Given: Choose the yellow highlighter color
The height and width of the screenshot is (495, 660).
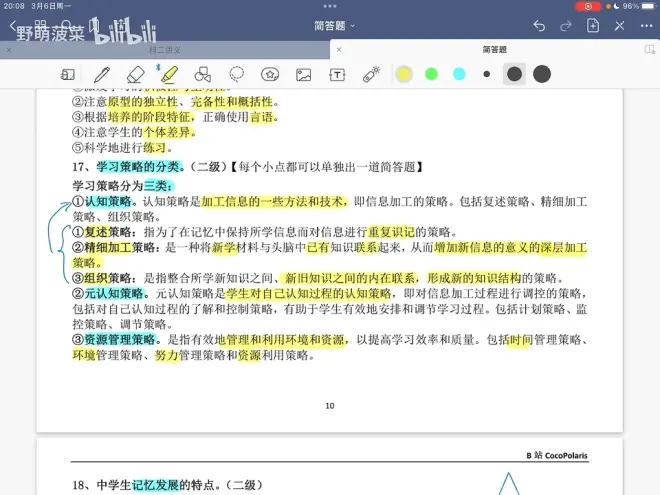Looking at the screenshot, I should pos(404,74).
